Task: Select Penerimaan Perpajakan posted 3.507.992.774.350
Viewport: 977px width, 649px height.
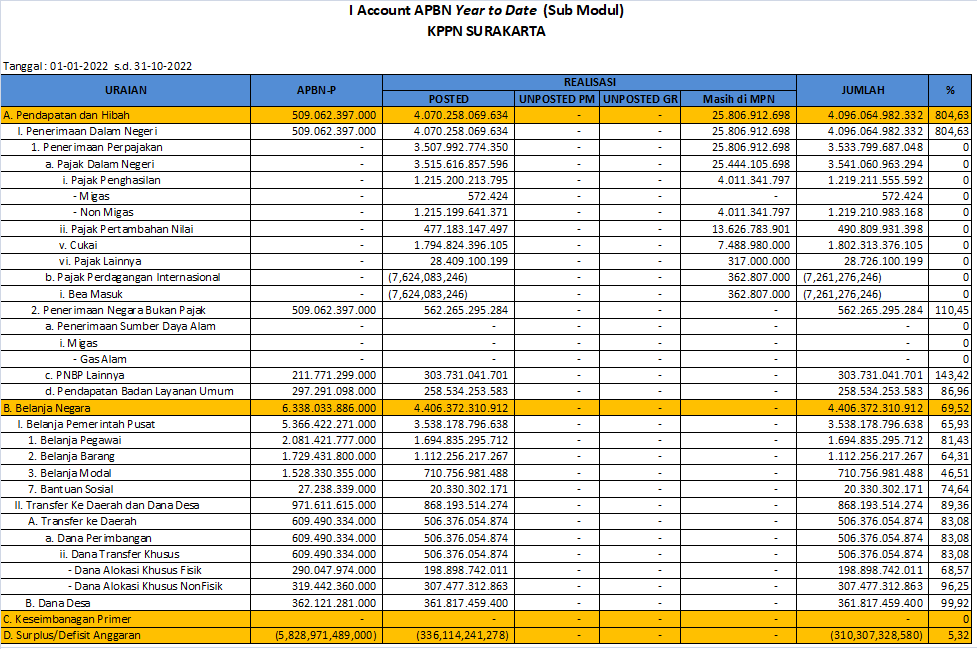Action: [461, 148]
